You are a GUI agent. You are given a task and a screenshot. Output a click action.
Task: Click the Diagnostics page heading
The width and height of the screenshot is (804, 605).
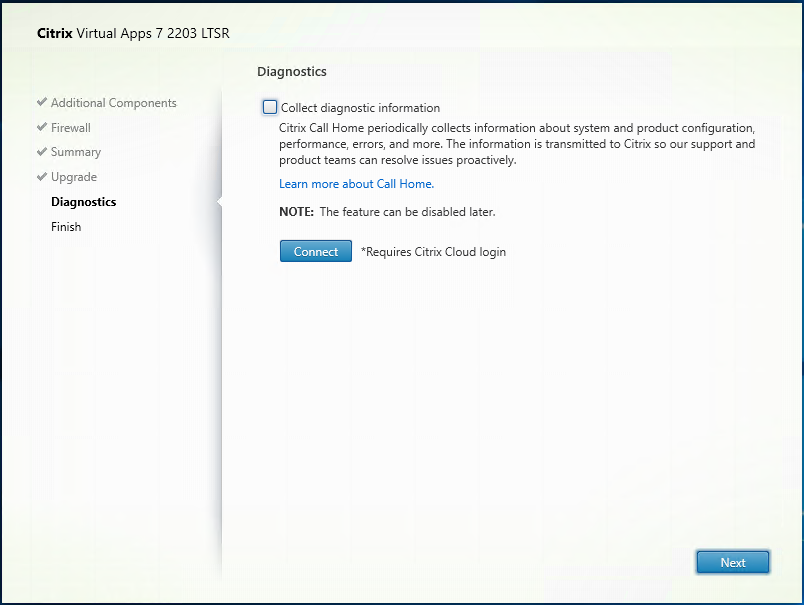[292, 72]
